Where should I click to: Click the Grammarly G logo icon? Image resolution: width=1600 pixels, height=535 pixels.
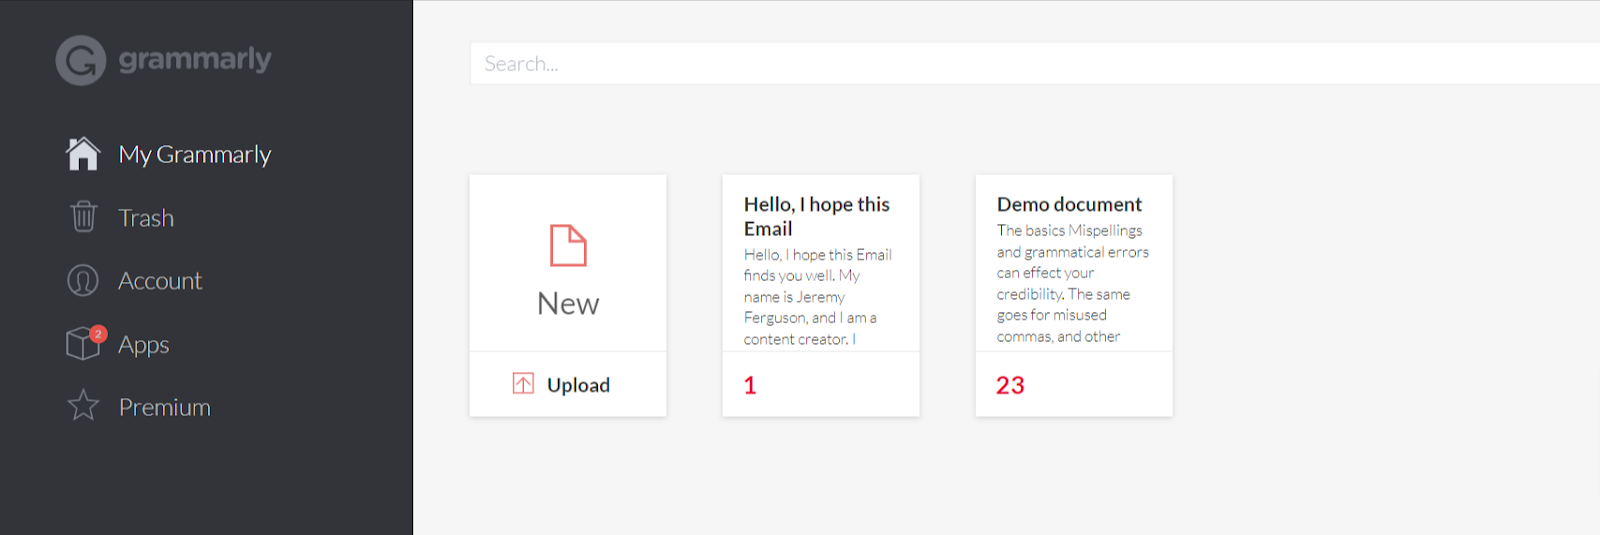point(81,60)
